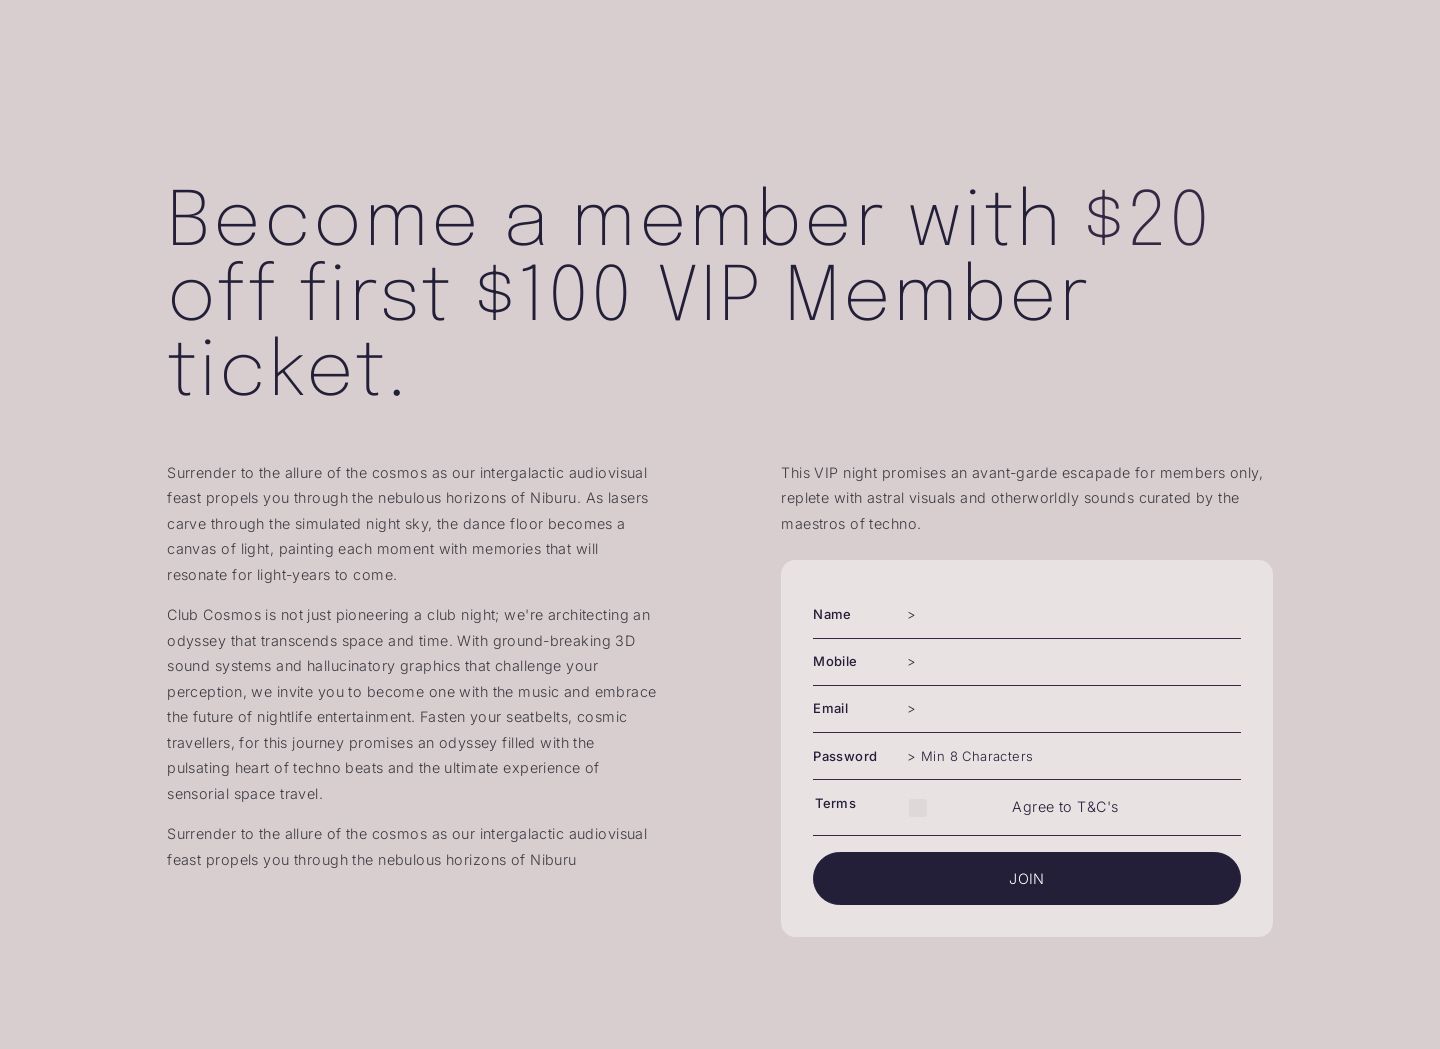The height and width of the screenshot is (1049, 1440).
Task: Click the 'This VIP night promises' paragraph
Action: click(x=1021, y=498)
